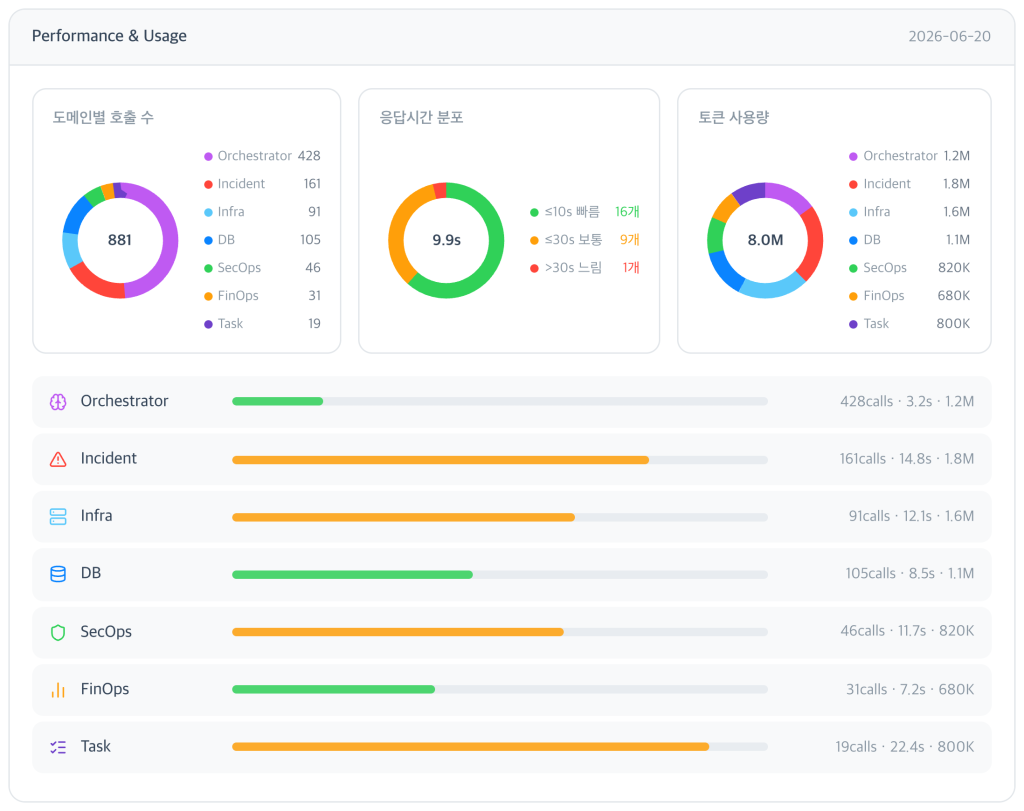The width and height of the screenshot is (1024, 811).
Task: Select the ≤10s 빠름 legend entry
Action: [x=584, y=212]
